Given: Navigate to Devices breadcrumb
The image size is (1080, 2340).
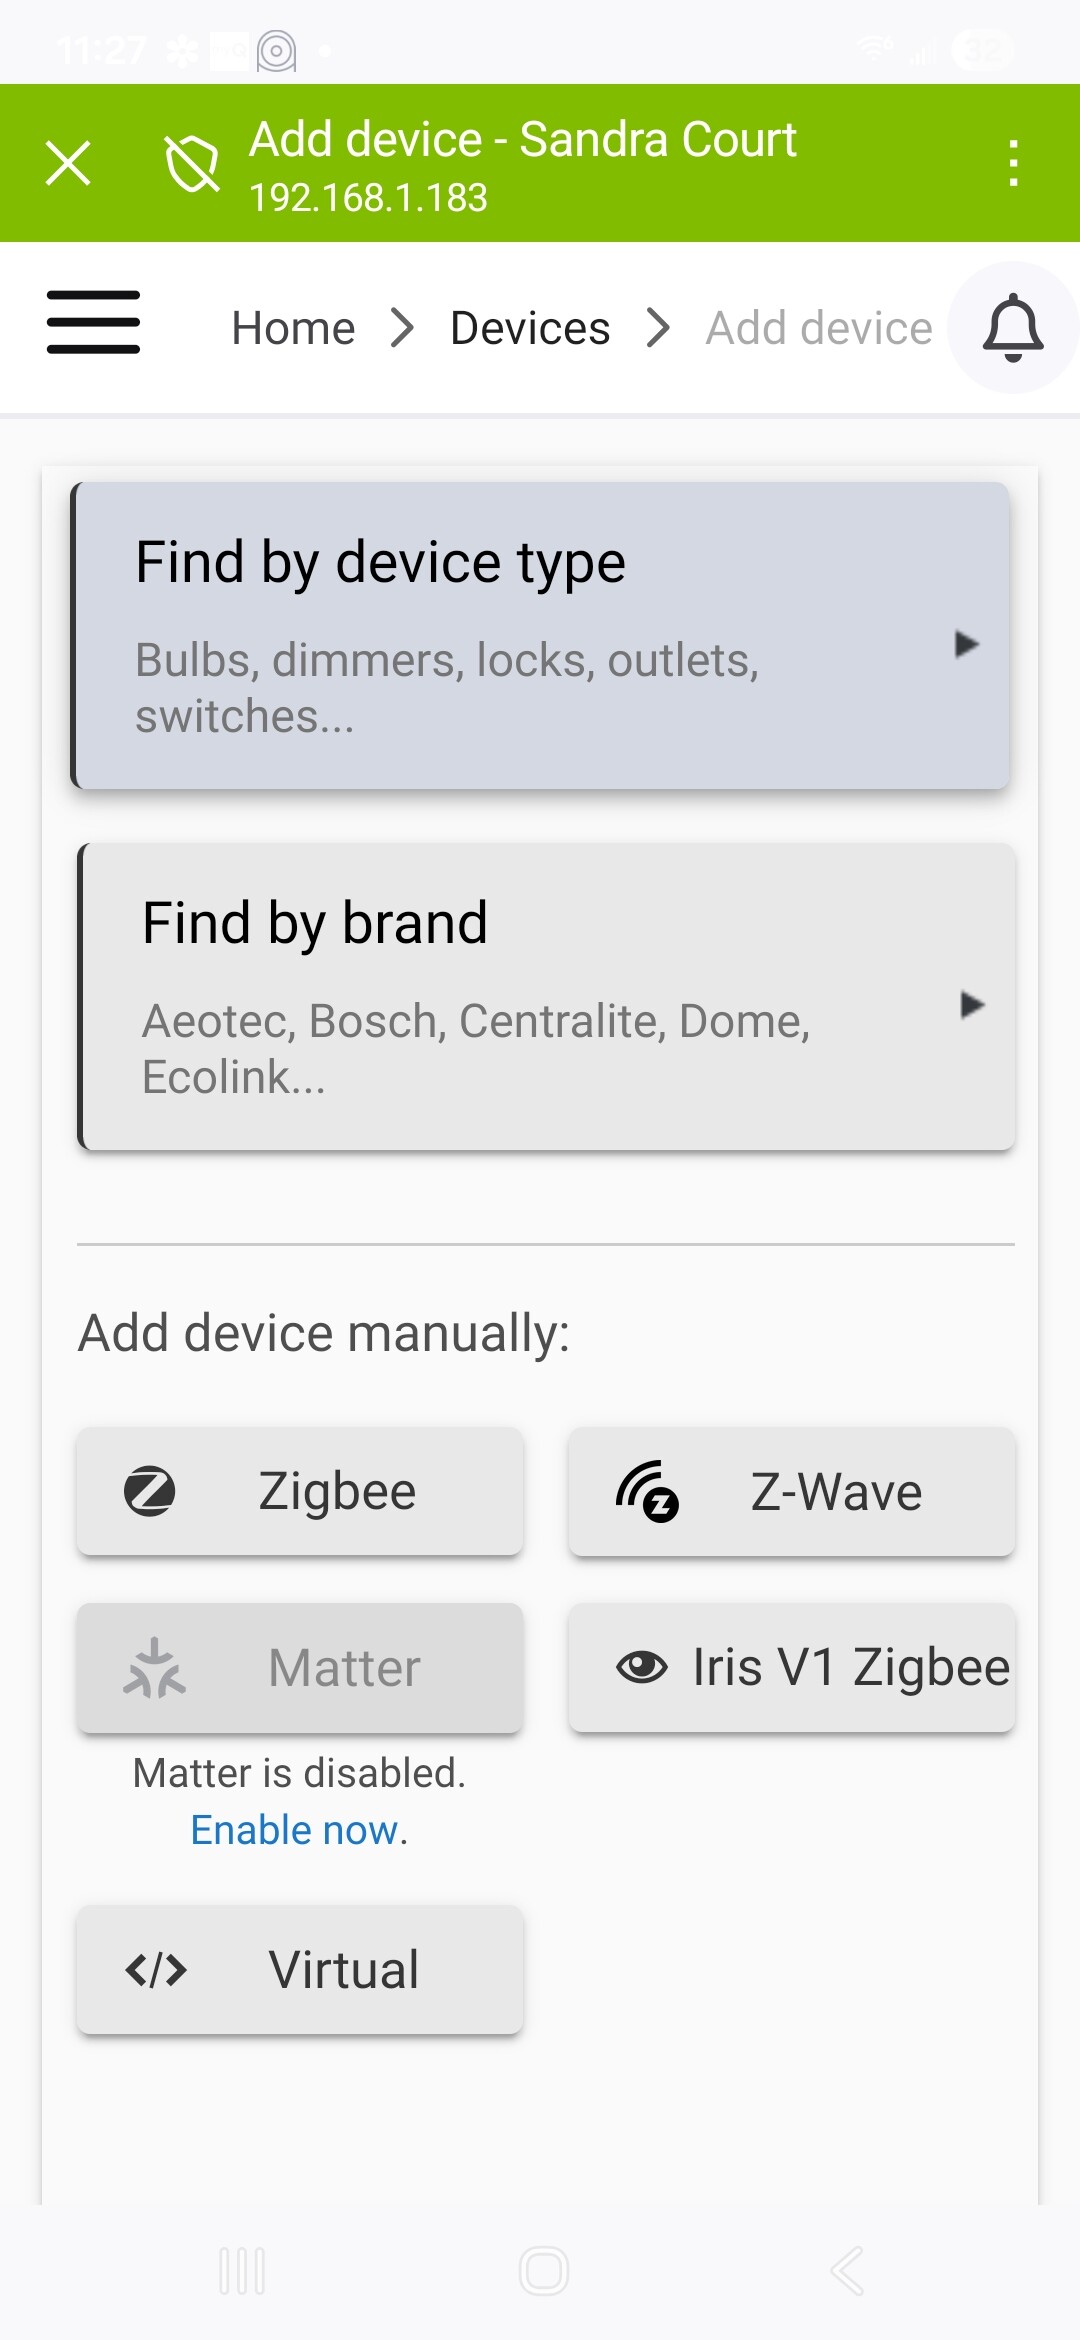Looking at the screenshot, I should pos(530,328).
